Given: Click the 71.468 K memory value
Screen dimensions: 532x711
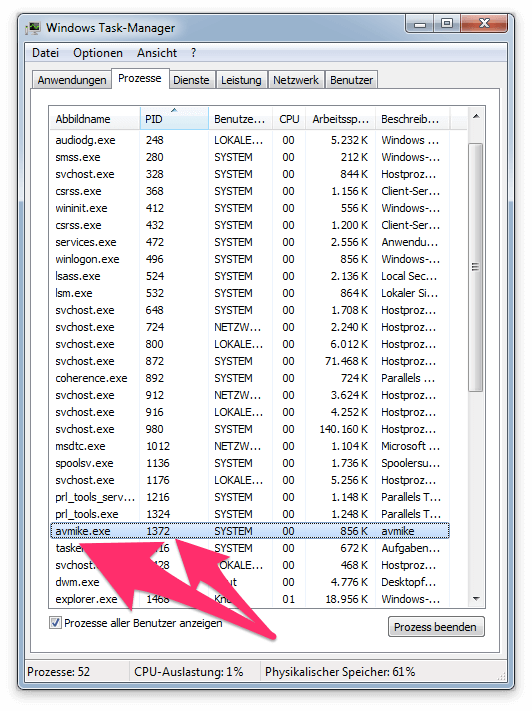Looking at the screenshot, I should tap(347, 361).
